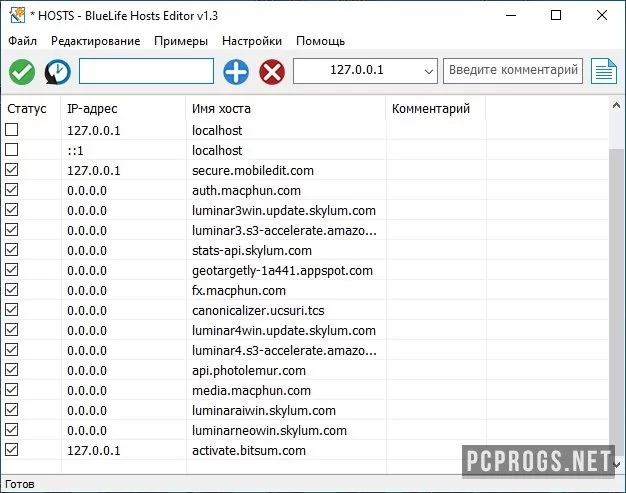Screen dimensions: 626x493
Task: Open the Помощь menu
Action: 321,41
